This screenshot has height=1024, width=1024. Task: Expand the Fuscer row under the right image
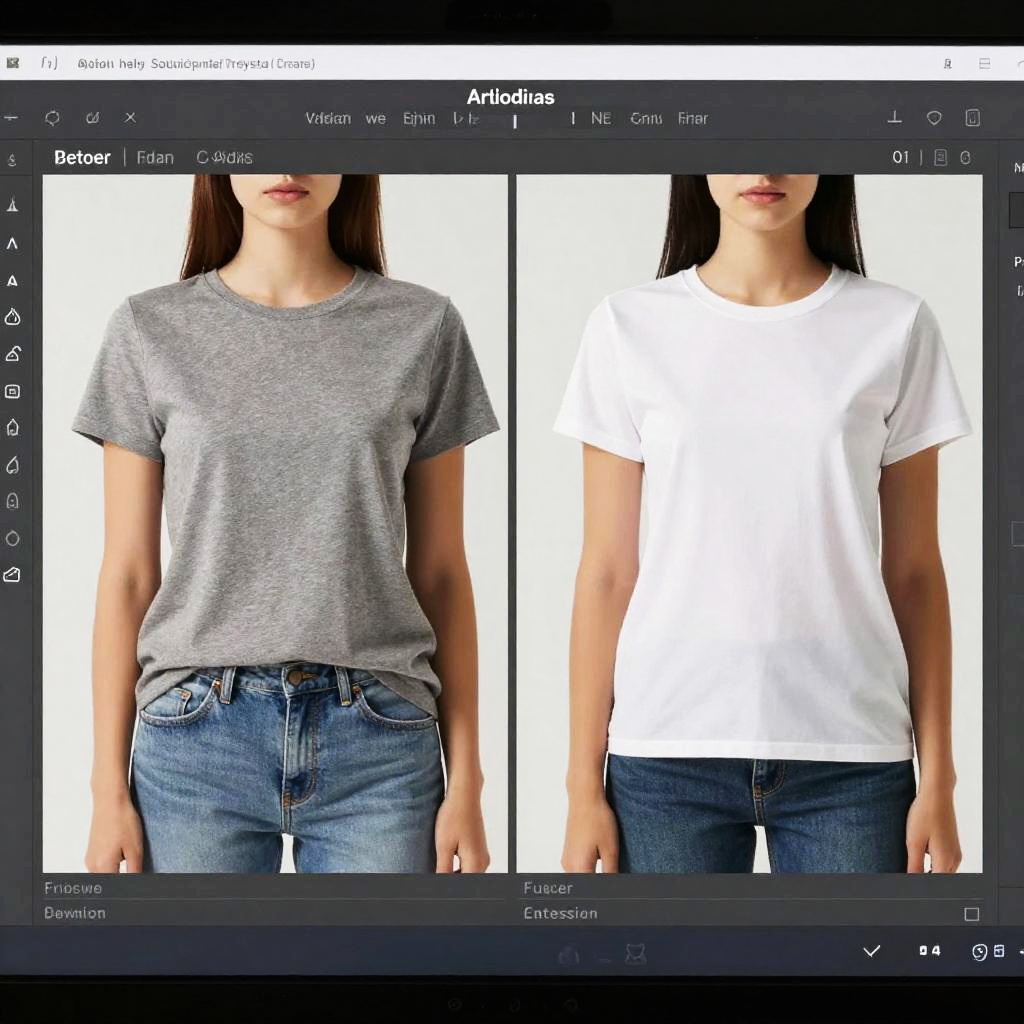click(548, 888)
